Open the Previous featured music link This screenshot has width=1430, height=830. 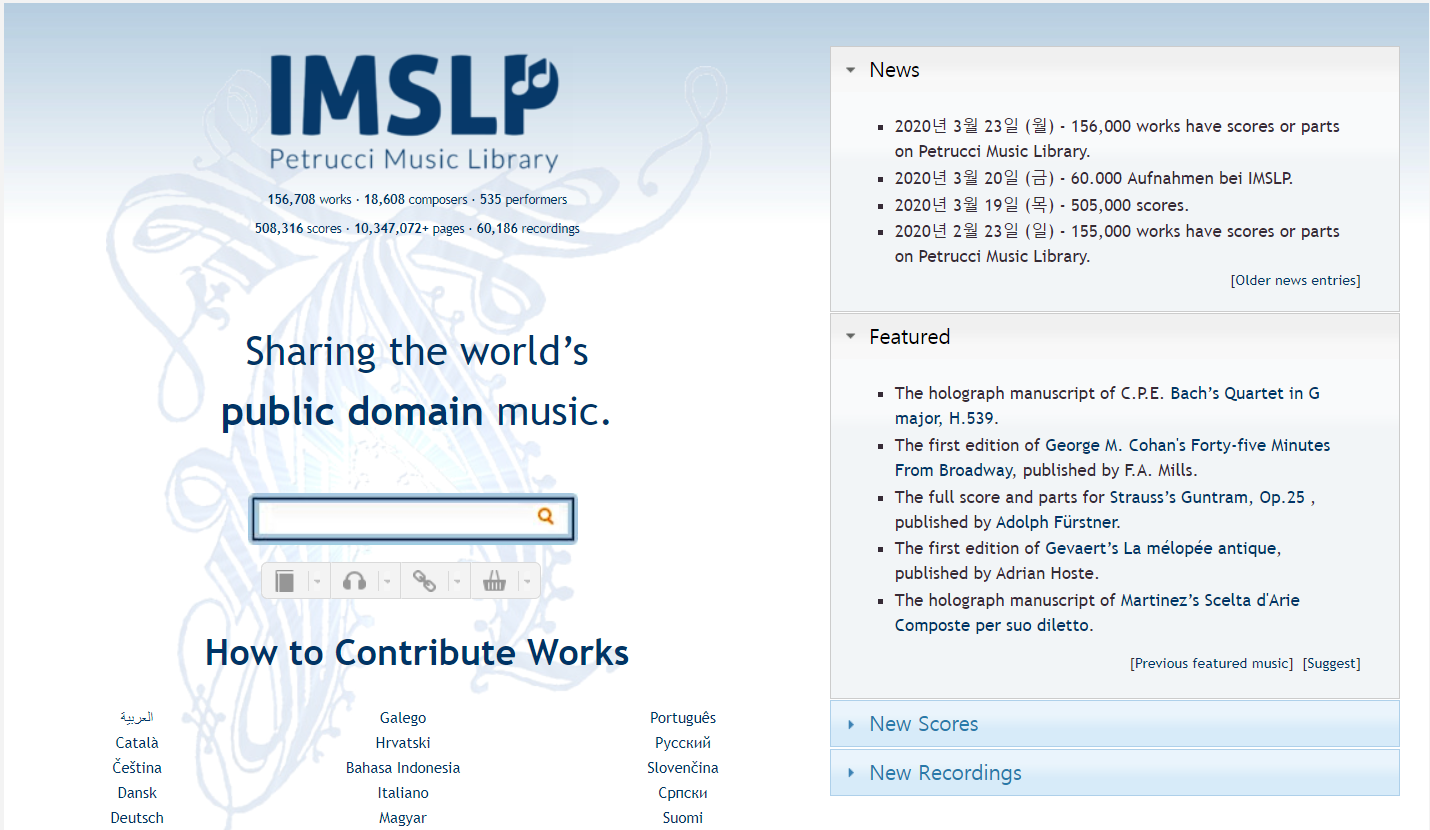[x=1211, y=664]
